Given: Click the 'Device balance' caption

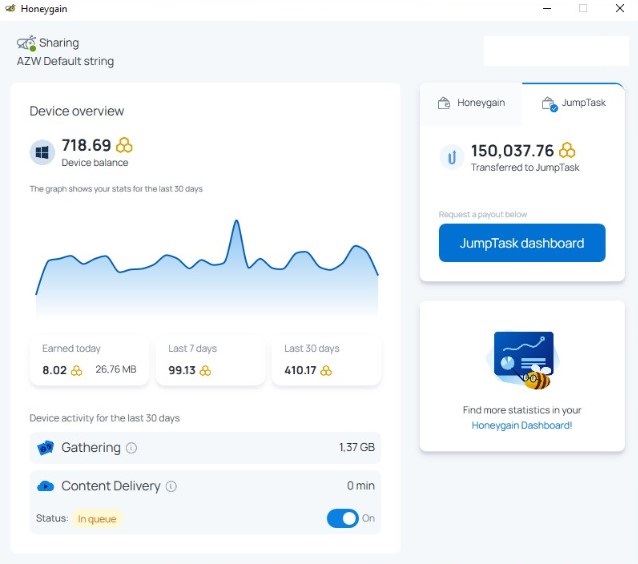Looking at the screenshot, I should pyautogui.click(x=94, y=162).
